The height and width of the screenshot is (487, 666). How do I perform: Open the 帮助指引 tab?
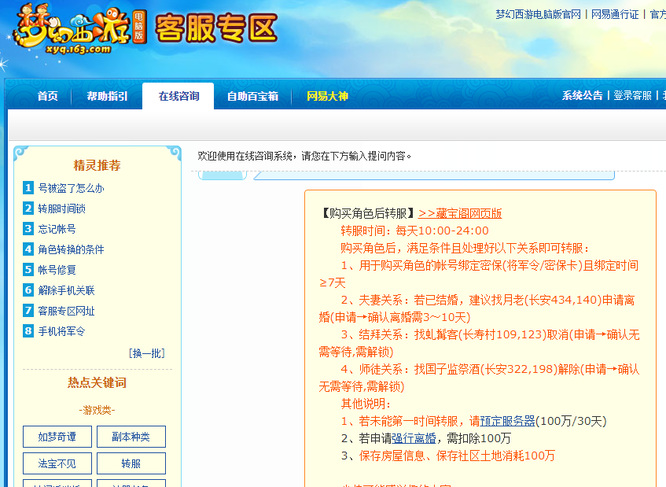click(x=107, y=96)
